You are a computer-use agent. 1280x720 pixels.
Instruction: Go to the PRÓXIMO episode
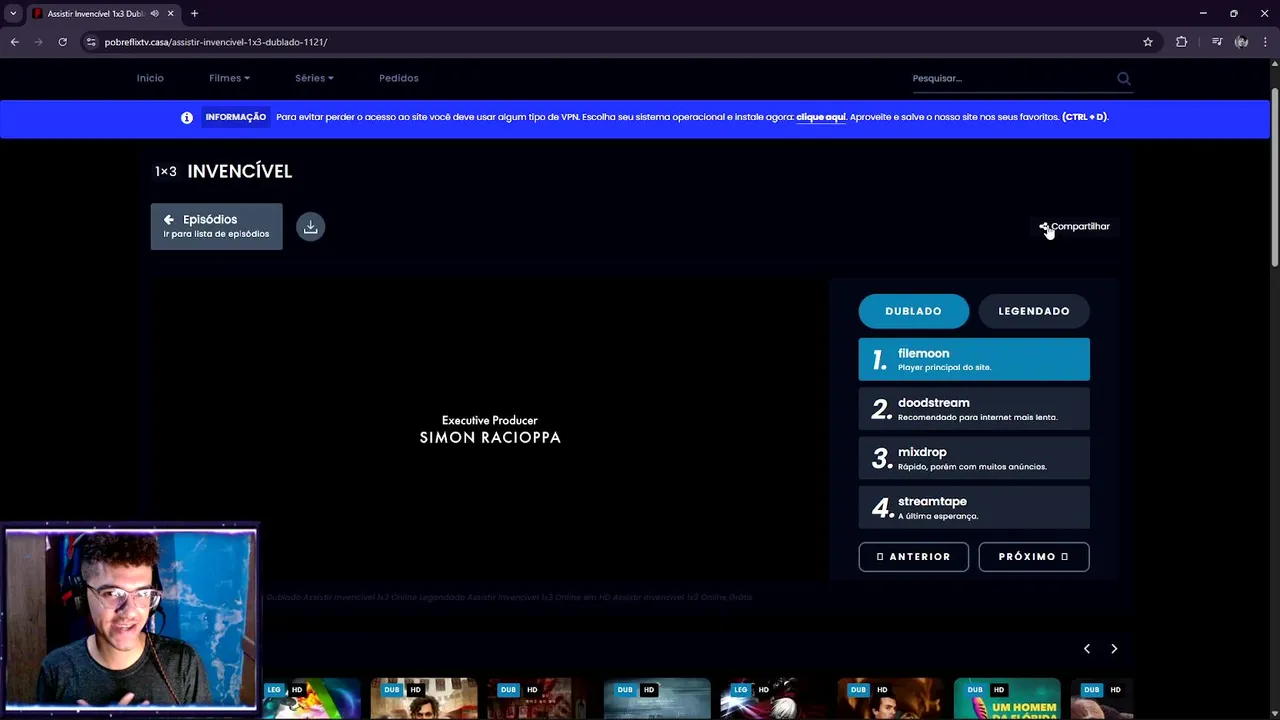click(1034, 557)
